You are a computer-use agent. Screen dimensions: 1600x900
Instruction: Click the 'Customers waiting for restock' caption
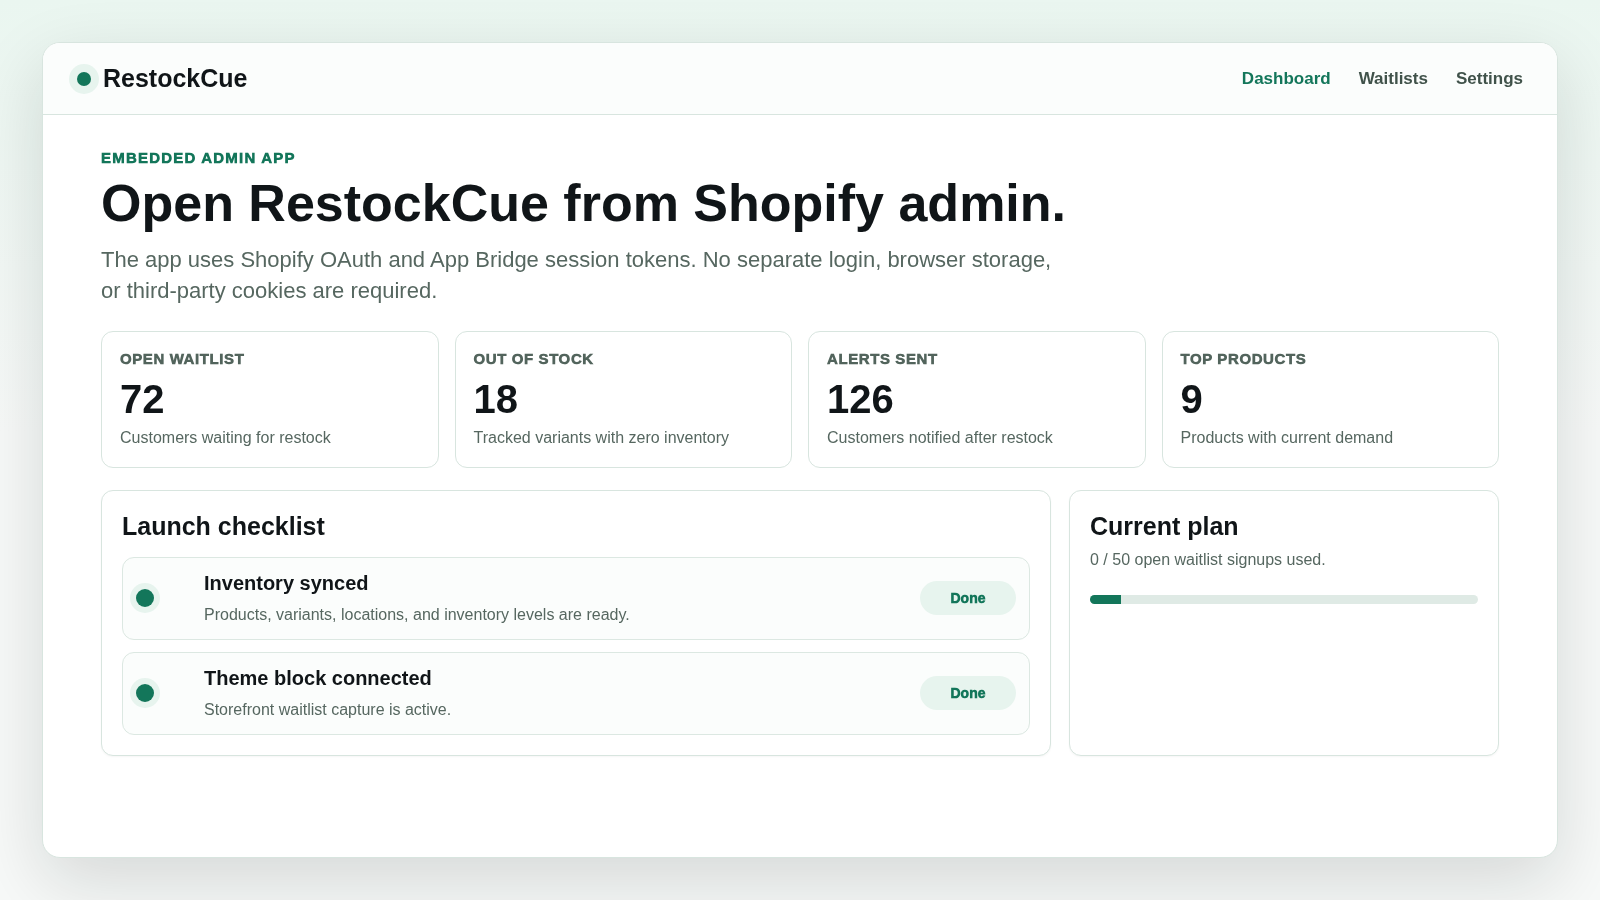pos(225,438)
